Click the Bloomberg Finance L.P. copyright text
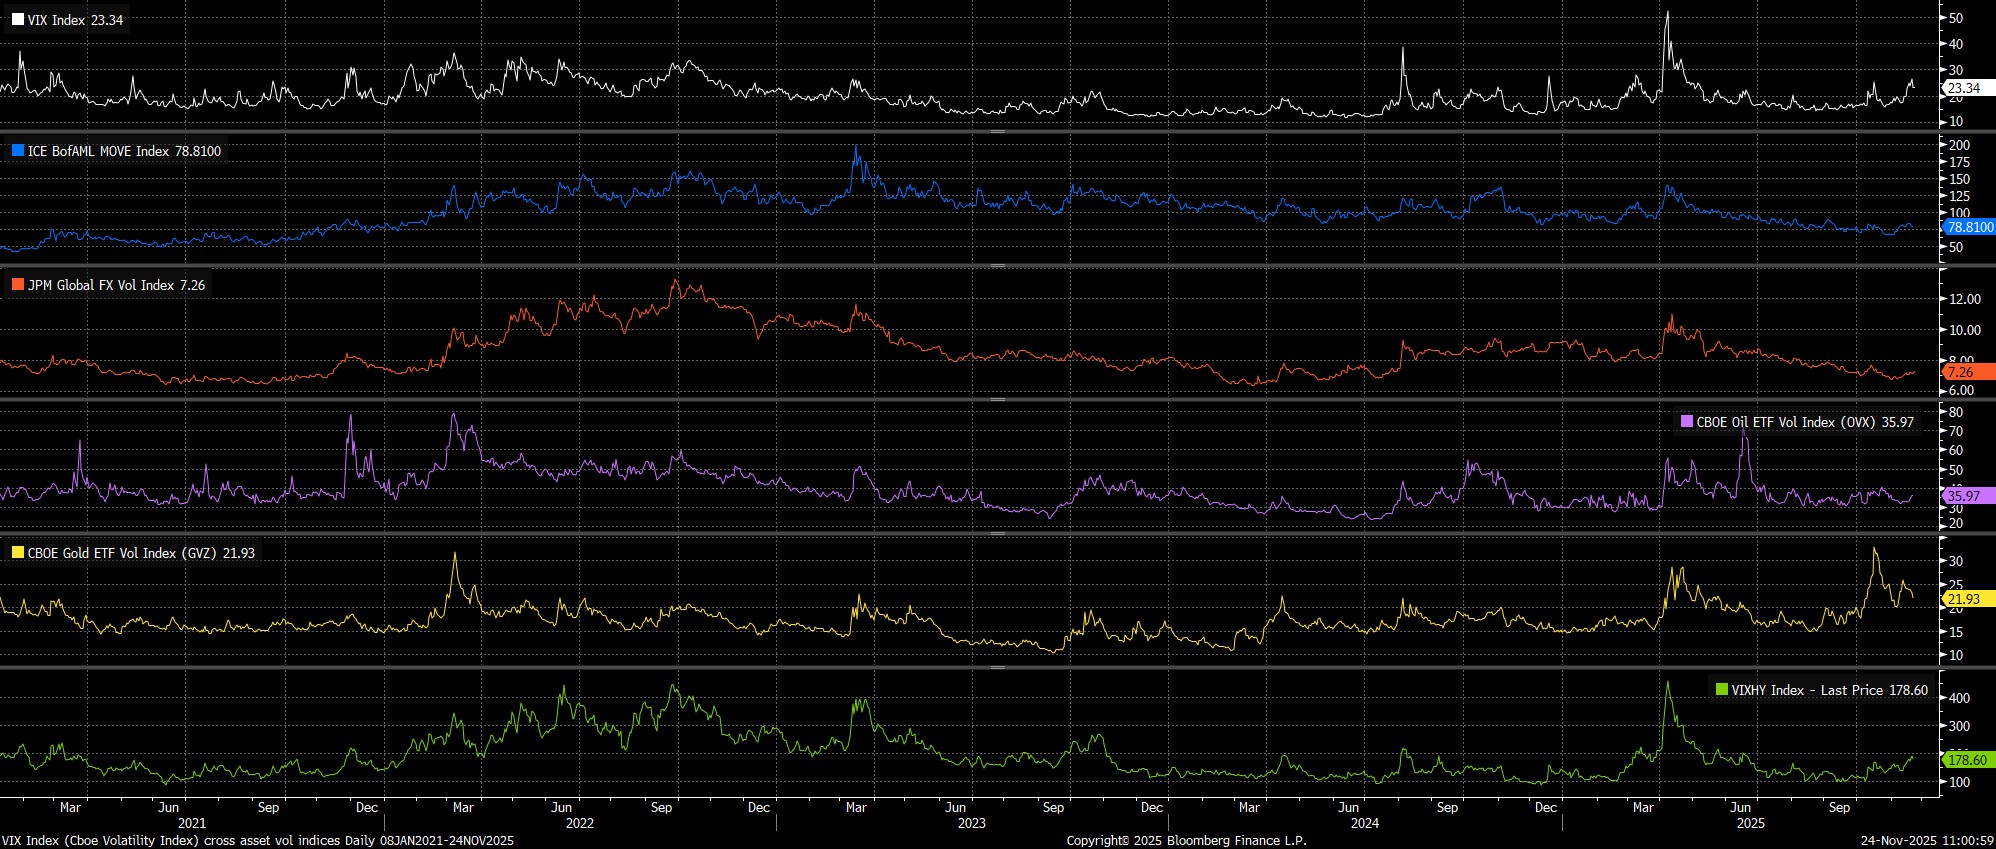The image size is (1996, 849). point(1186,841)
